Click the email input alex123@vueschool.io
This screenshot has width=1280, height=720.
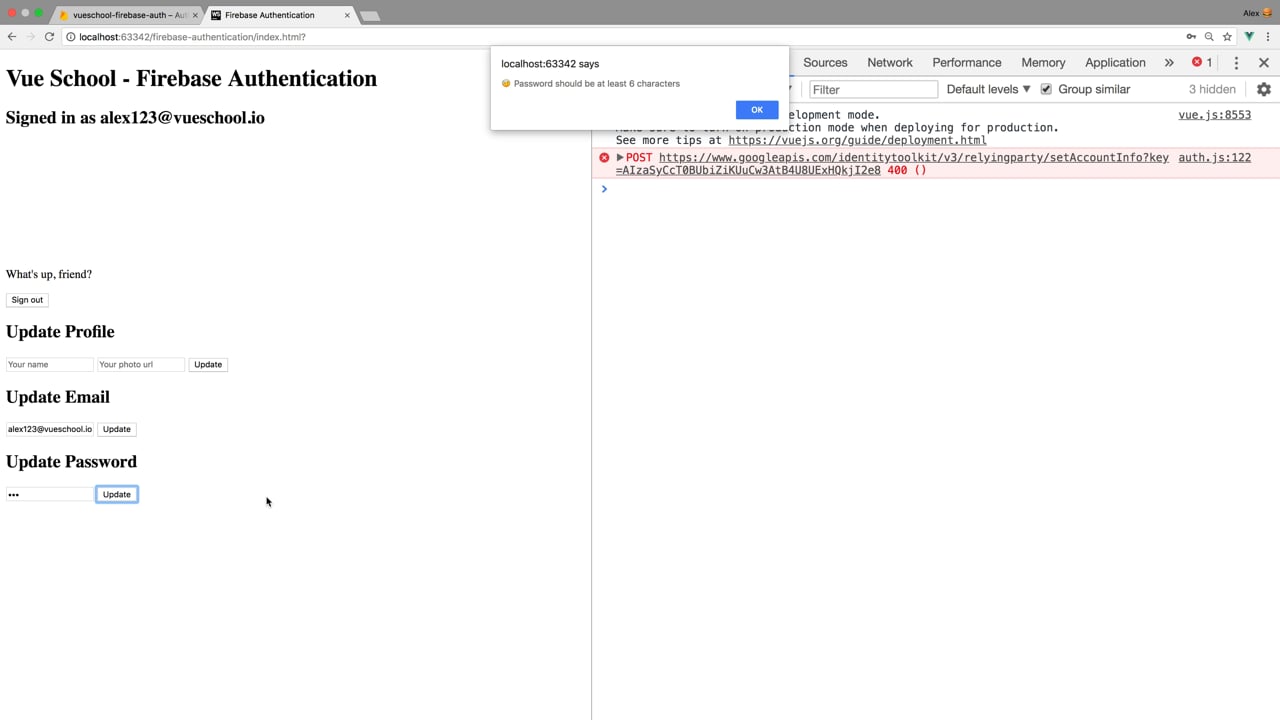tap(50, 429)
